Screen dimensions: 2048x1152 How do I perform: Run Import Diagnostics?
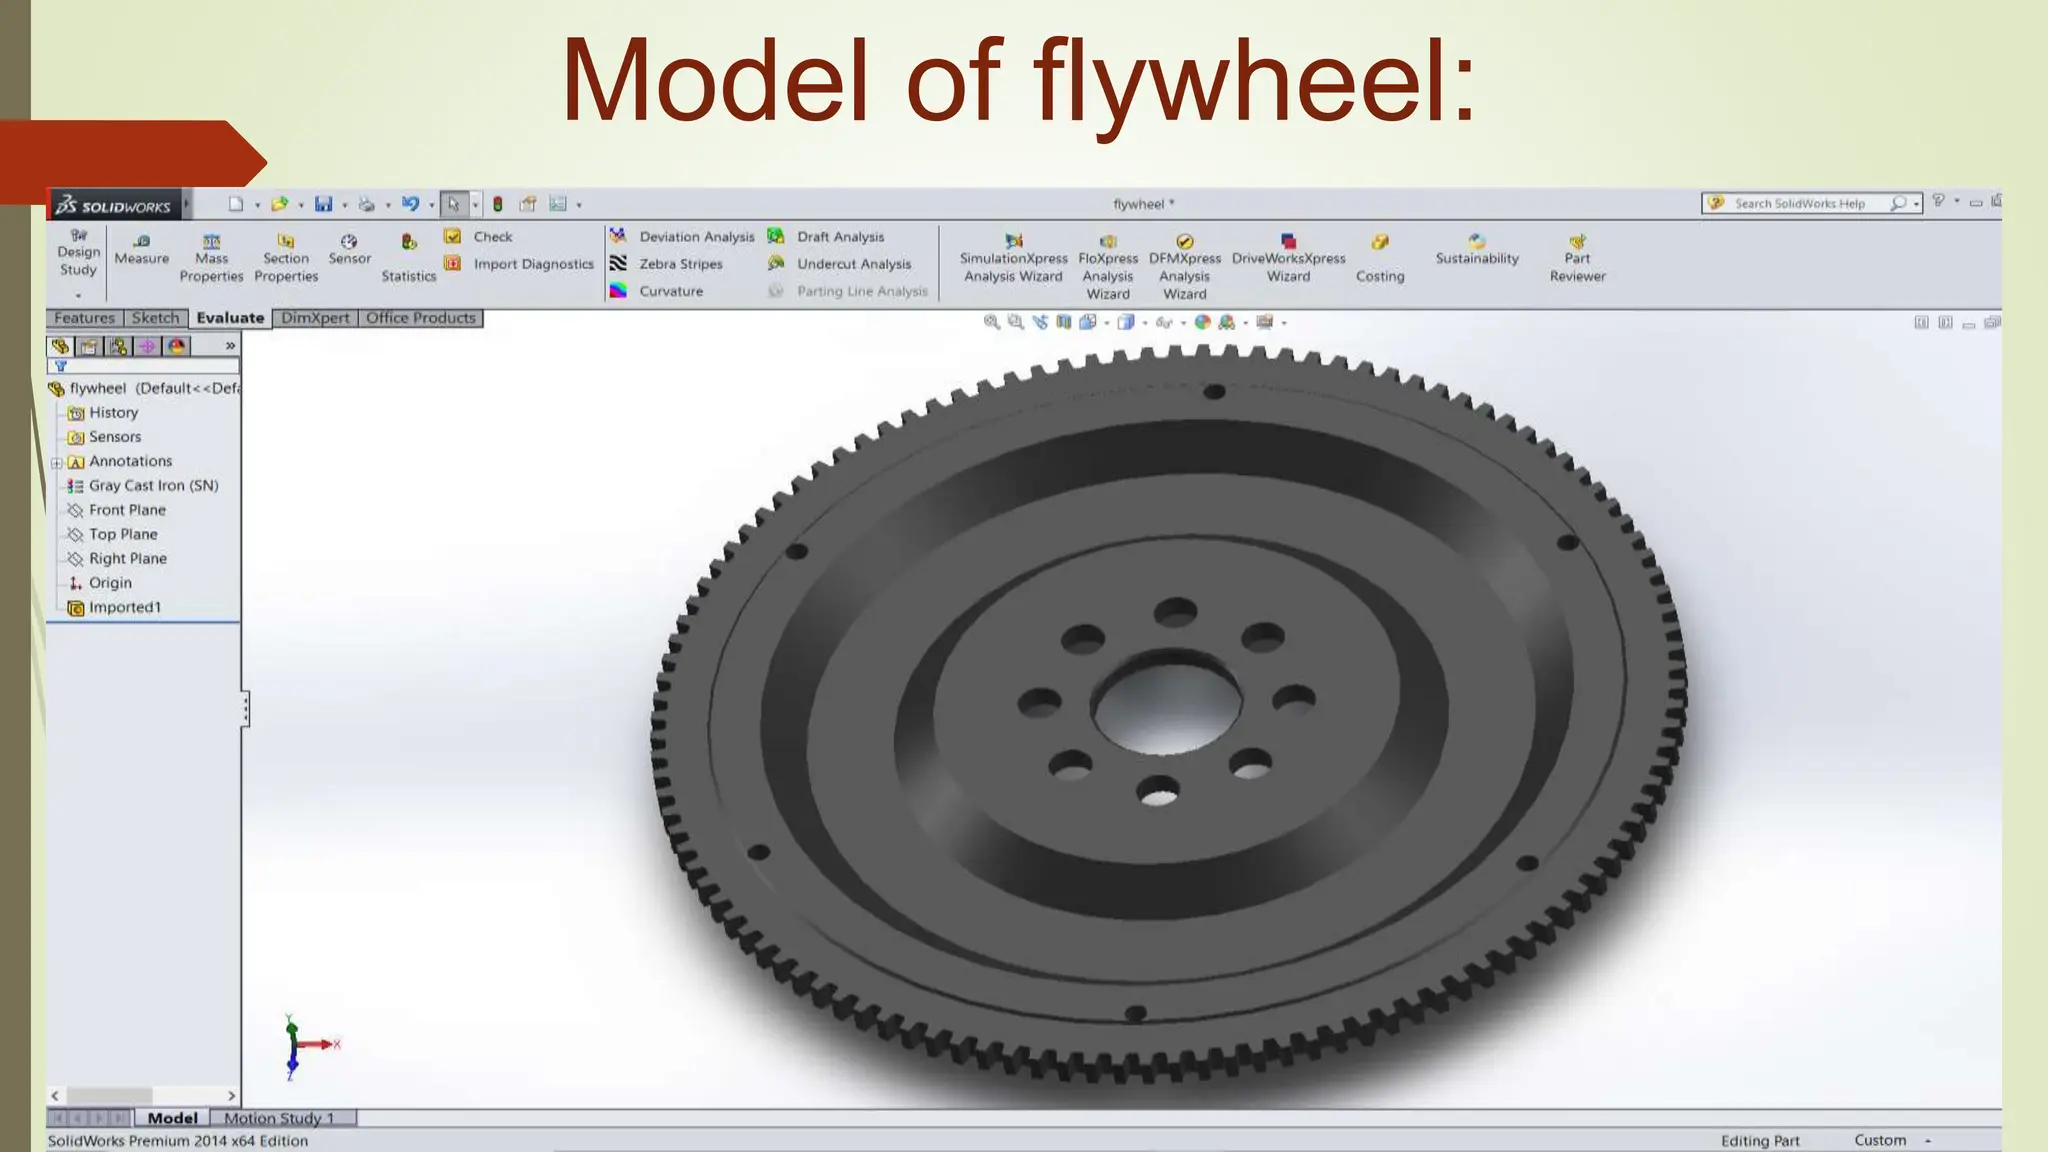[519, 264]
